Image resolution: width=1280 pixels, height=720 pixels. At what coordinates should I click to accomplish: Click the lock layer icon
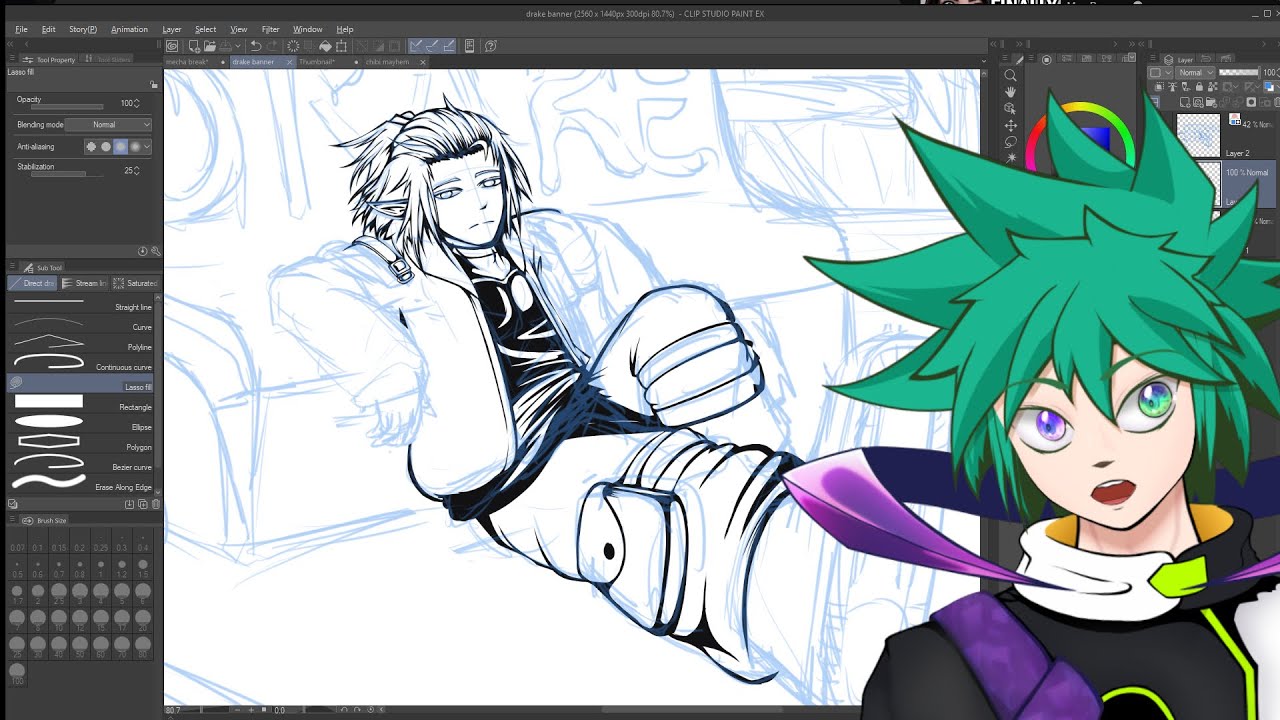1199,87
